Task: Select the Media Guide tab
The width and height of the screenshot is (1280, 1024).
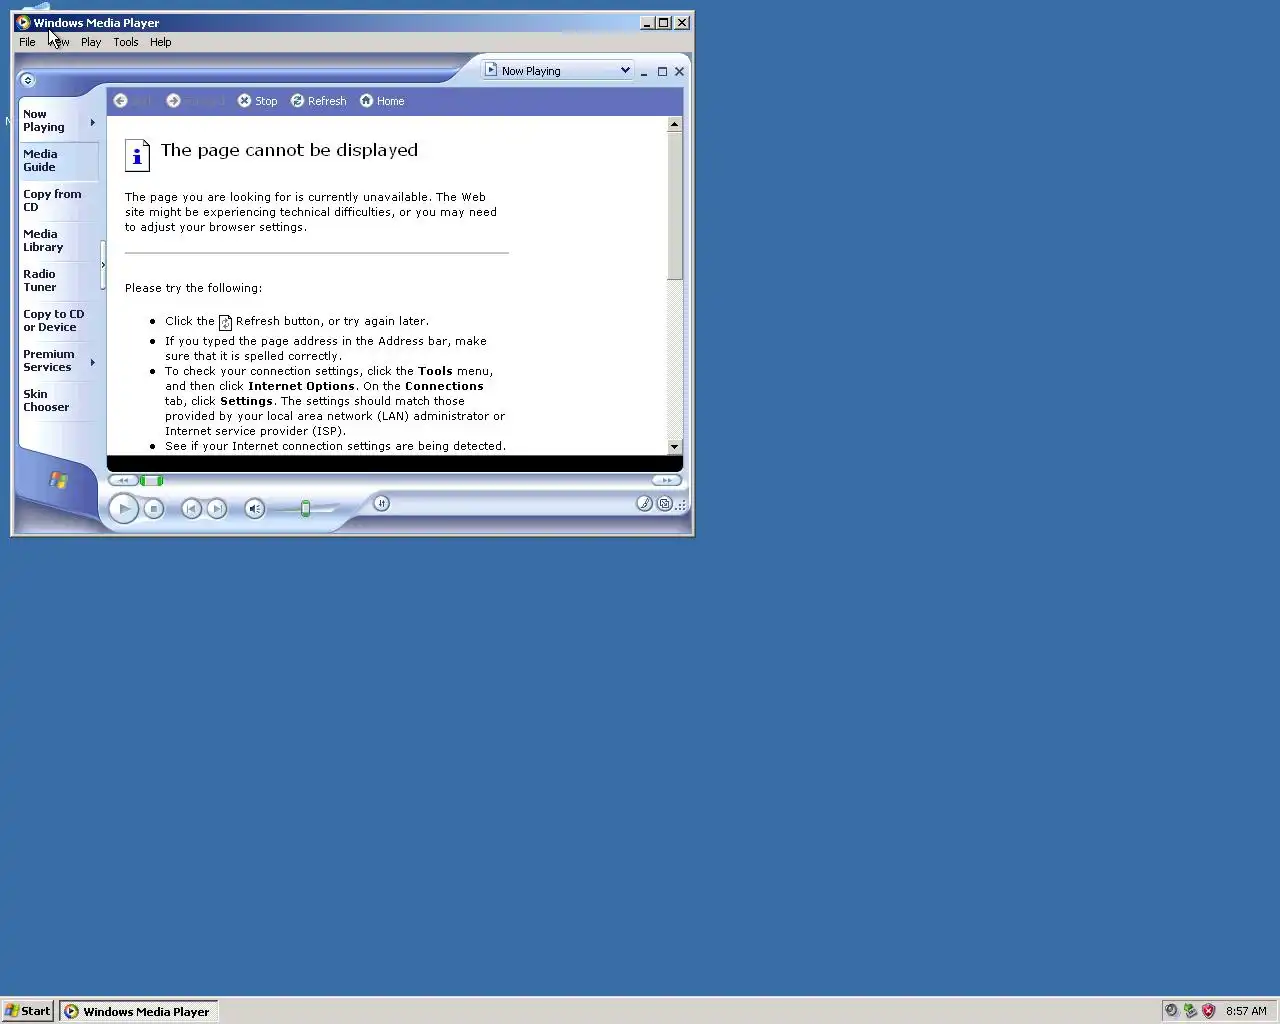Action: click(x=59, y=160)
